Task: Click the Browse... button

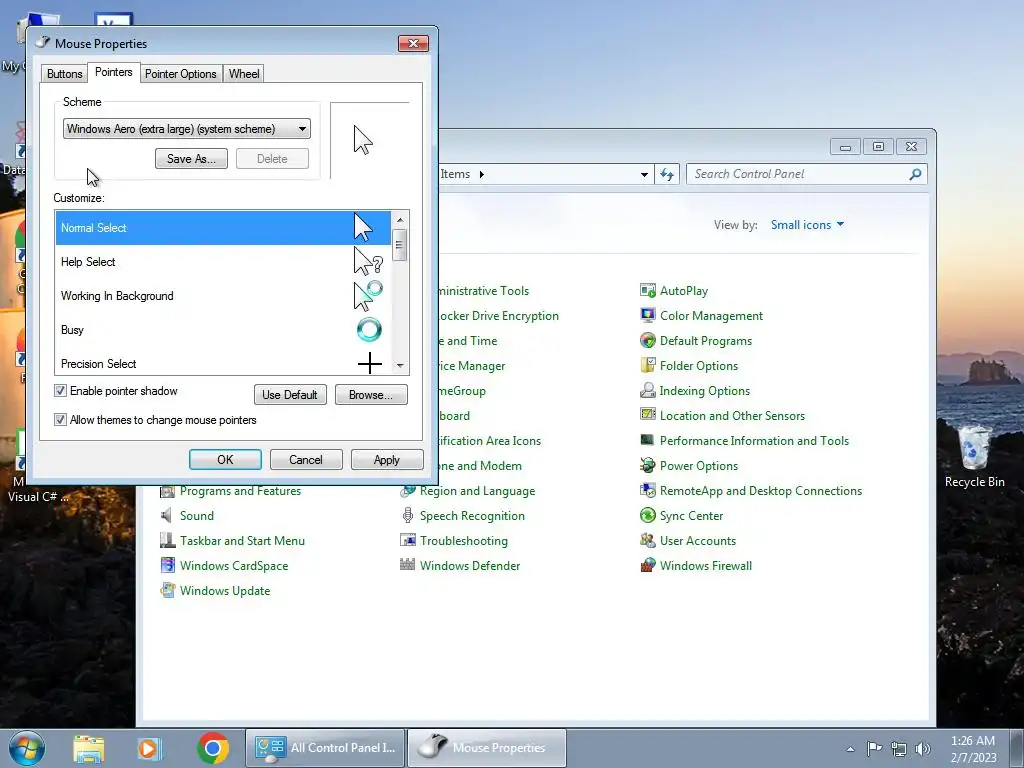Action: 371,394
